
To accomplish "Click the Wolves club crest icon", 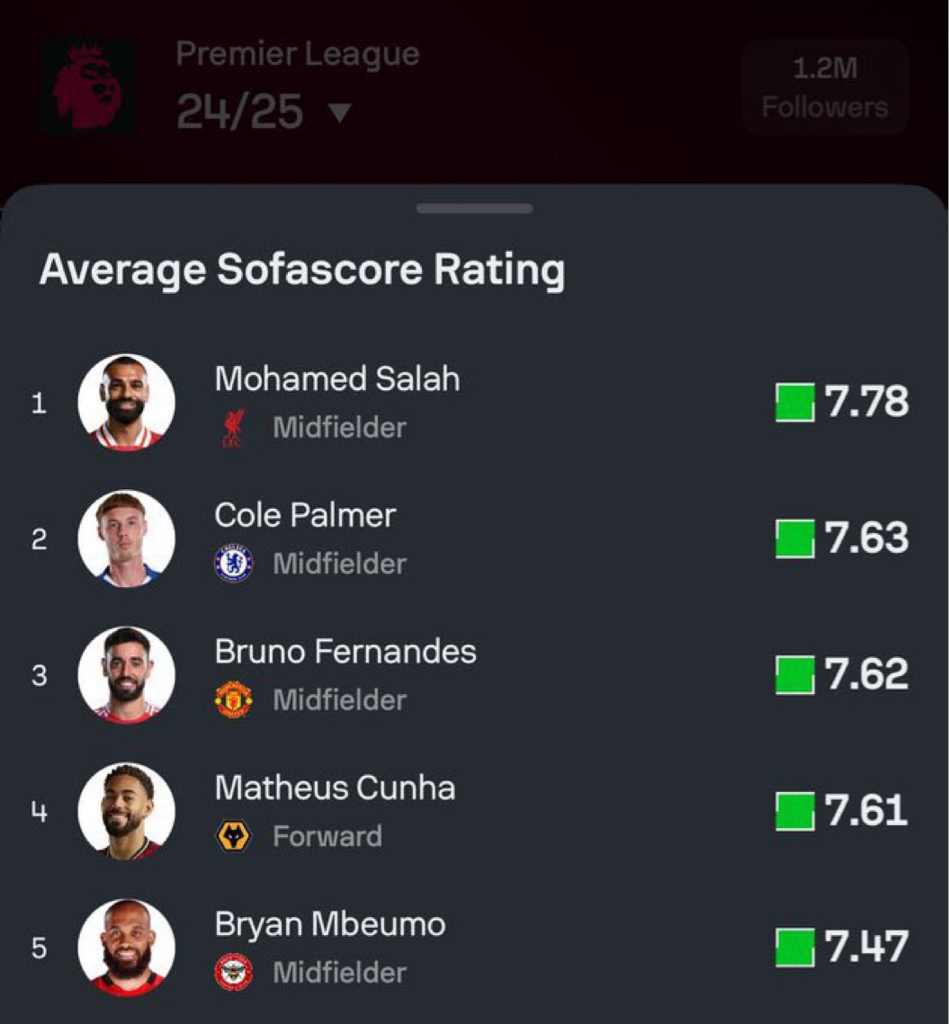I will [x=234, y=836].
